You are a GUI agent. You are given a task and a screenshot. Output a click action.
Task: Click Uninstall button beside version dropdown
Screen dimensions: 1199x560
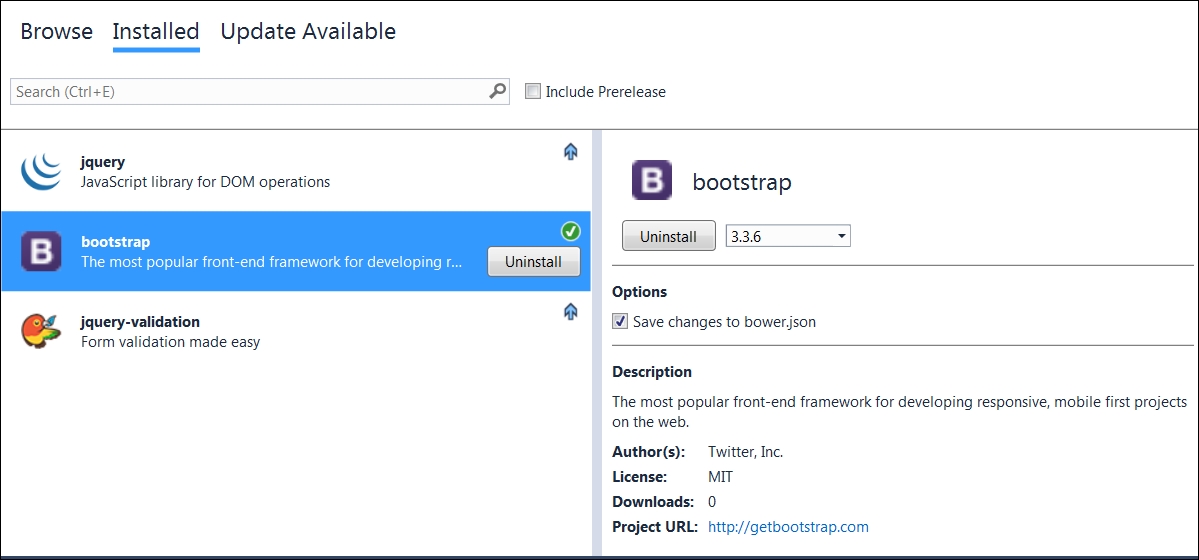click(668, 236)
